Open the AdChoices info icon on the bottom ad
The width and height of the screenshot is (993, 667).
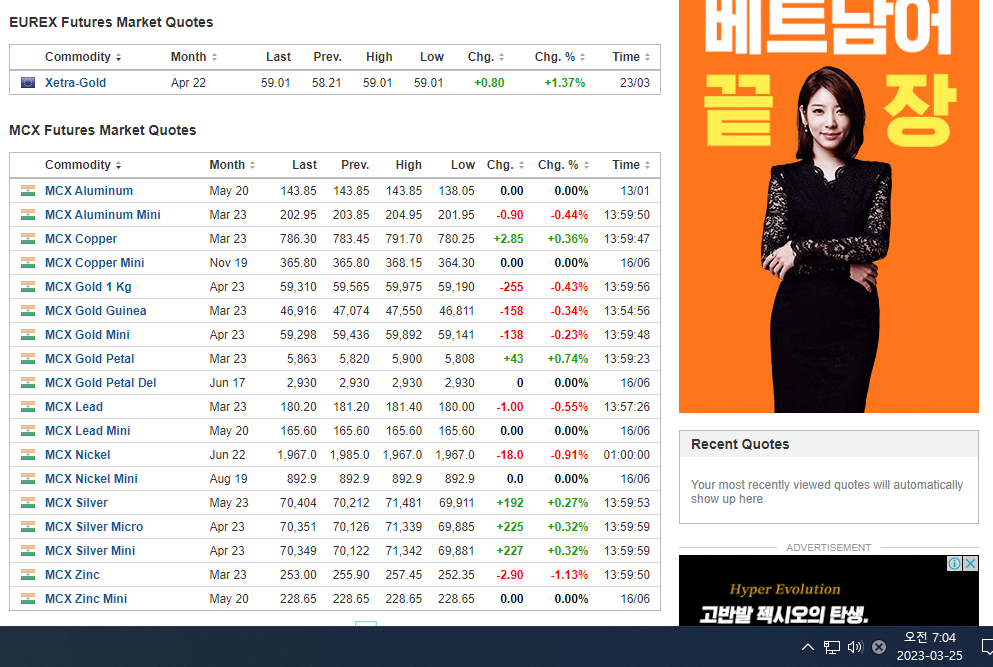coord(954,563)
